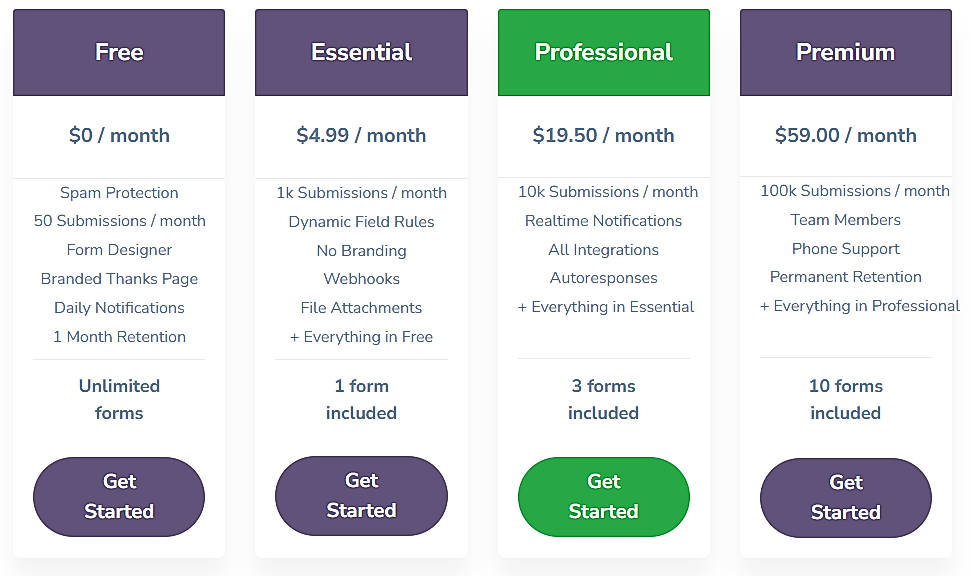This screenshot has height=576, width=971.
Task: Click Get Started under the Premium plan
Action: tap(845, 497)
